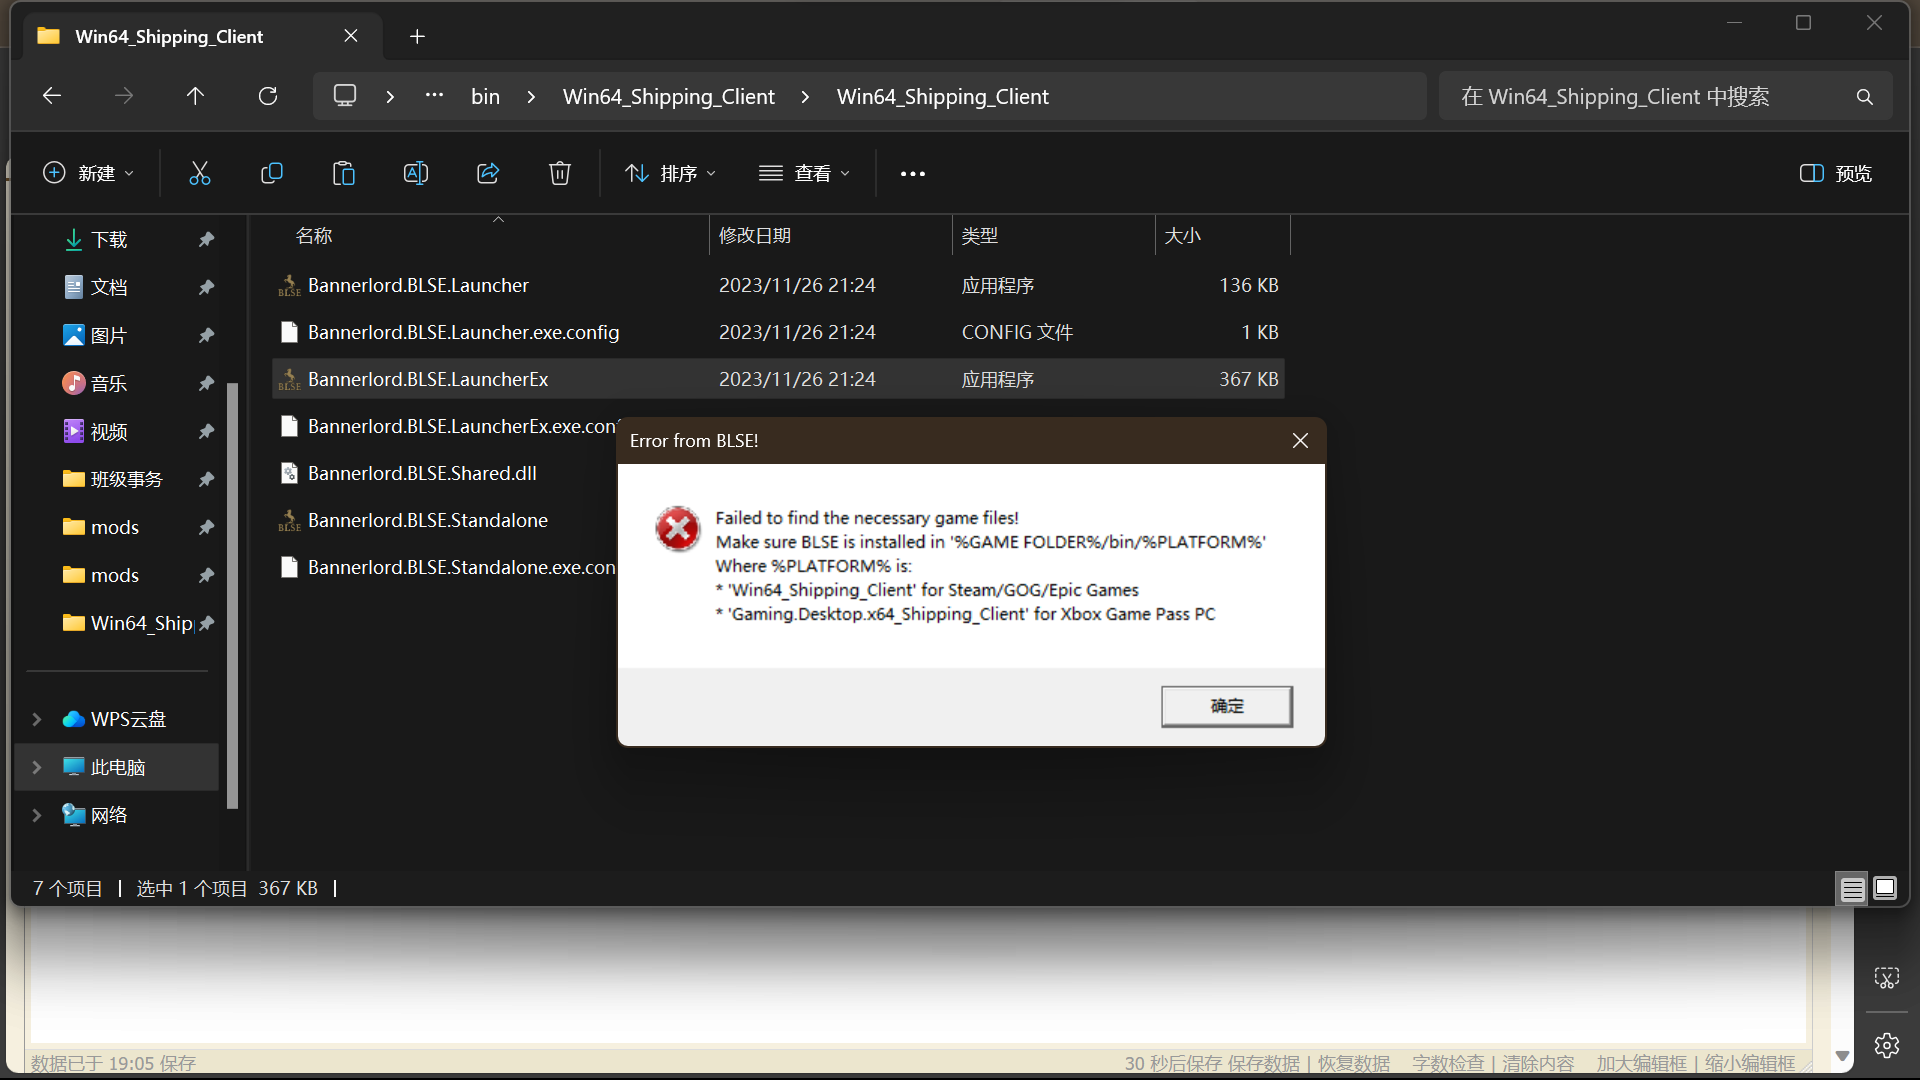The height and width of the screenshot is (1080, 1920).
Task: Expand 网络 tree node
Action: coord(37,815)
